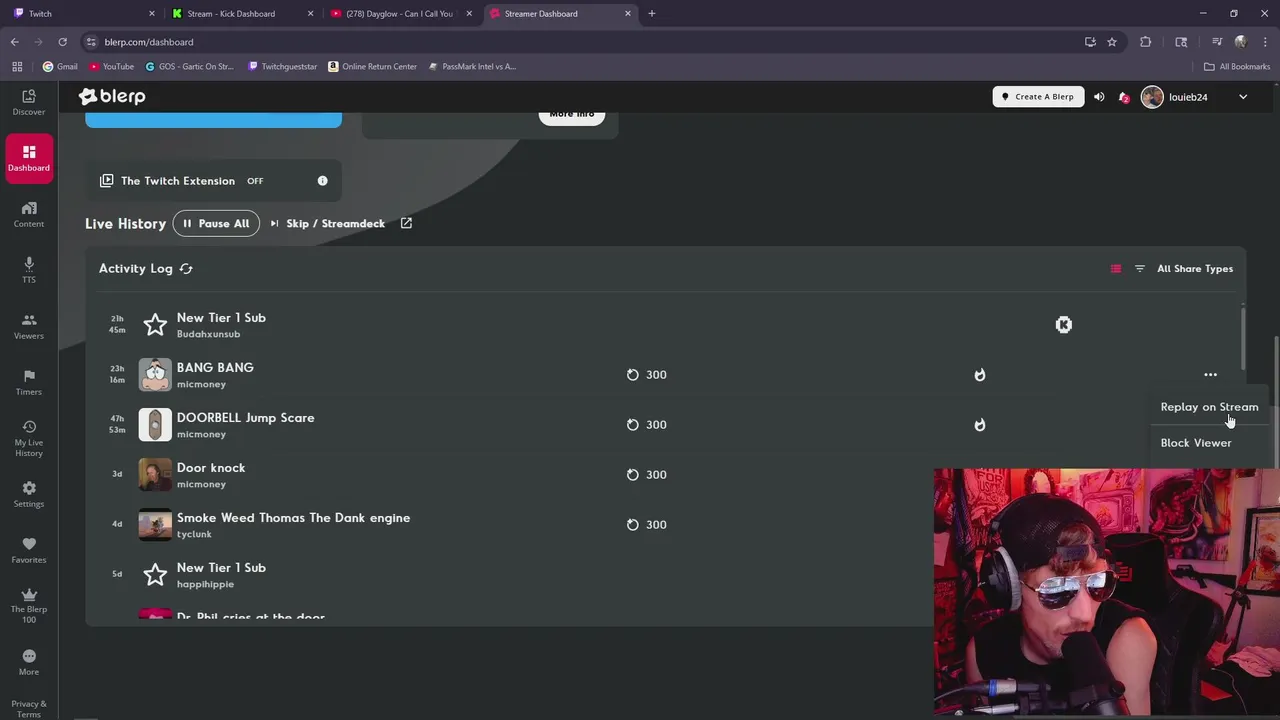1280x720 pixels.
Task: Click the DOORBELL Jump Scare thumbnail
Action: (x=155, y=425)
